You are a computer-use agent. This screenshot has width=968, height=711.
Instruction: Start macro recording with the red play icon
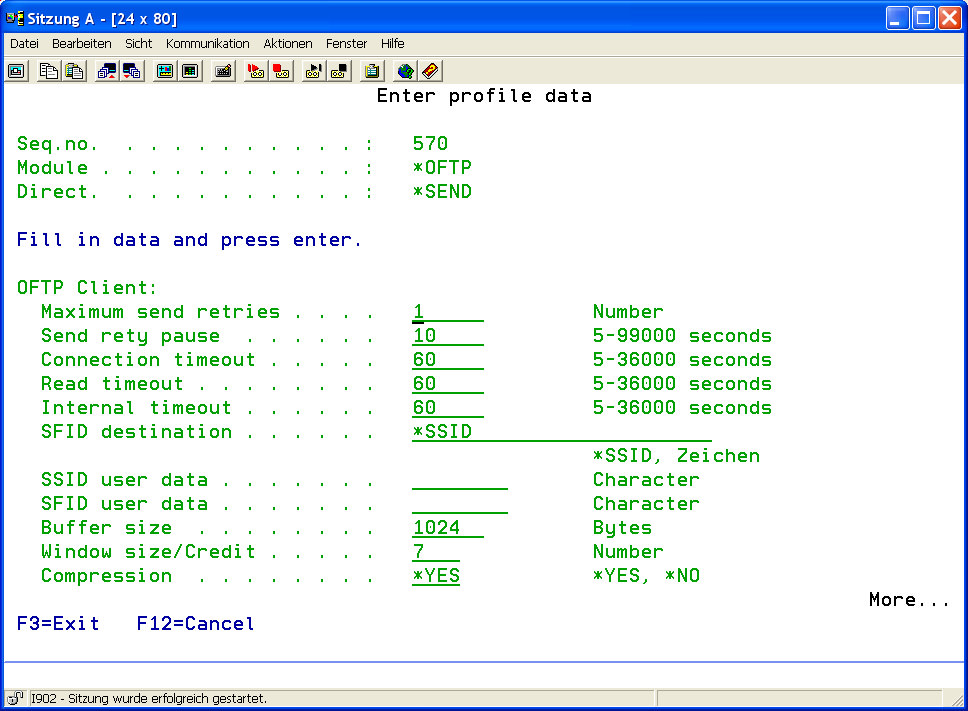point(256,71)
